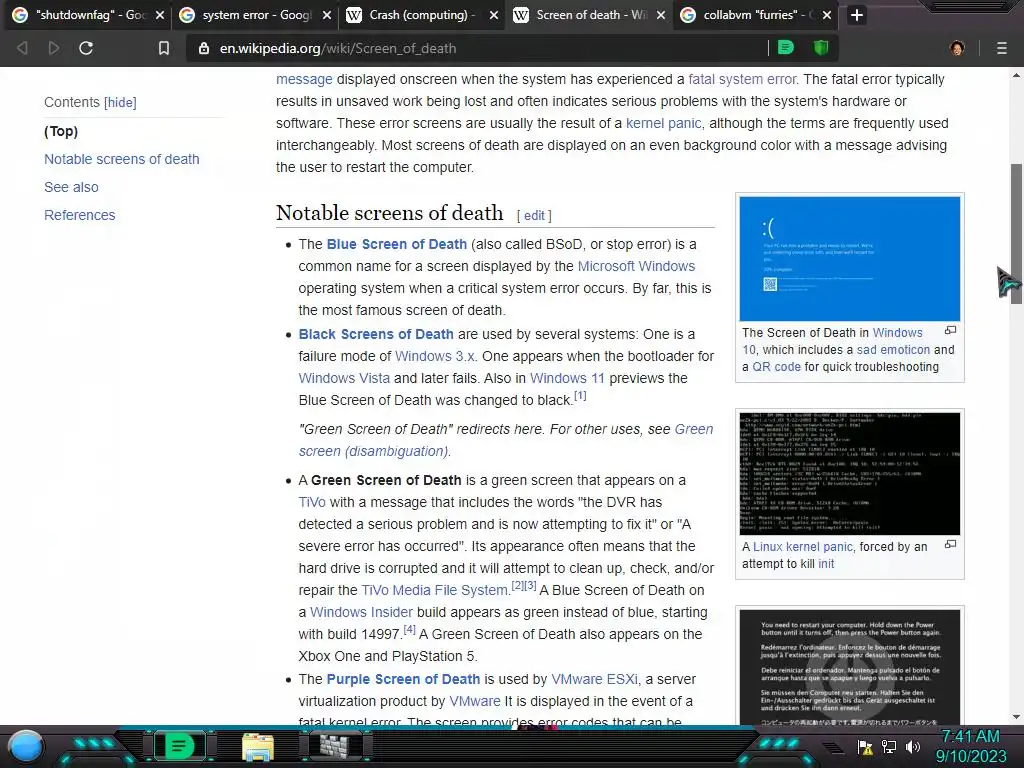The width and height of the screenshot is (1024, 768).
Task: Close the "shutdownfag" Google tab
Action: pos(159,15)
